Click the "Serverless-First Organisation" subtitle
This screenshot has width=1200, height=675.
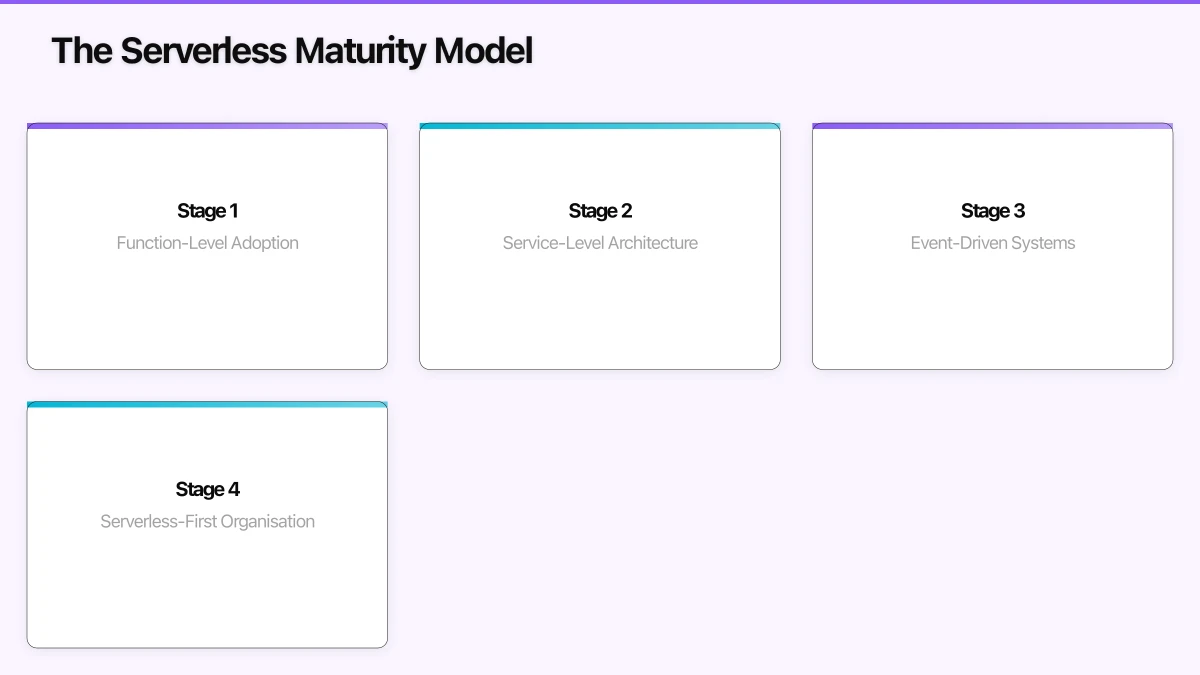(x=207, y=521)
